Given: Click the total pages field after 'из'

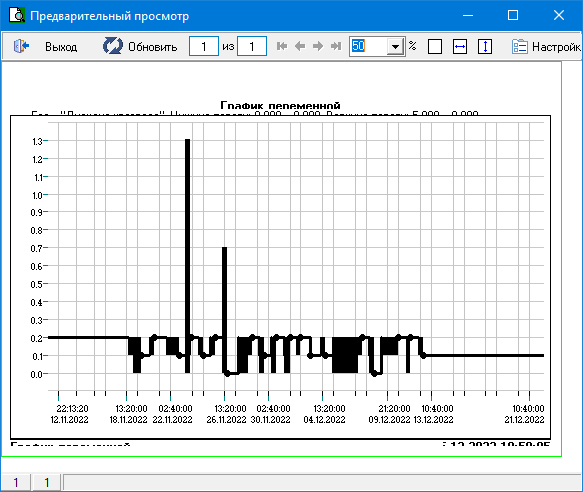Looking at the screenshot, I should point(252,46).
